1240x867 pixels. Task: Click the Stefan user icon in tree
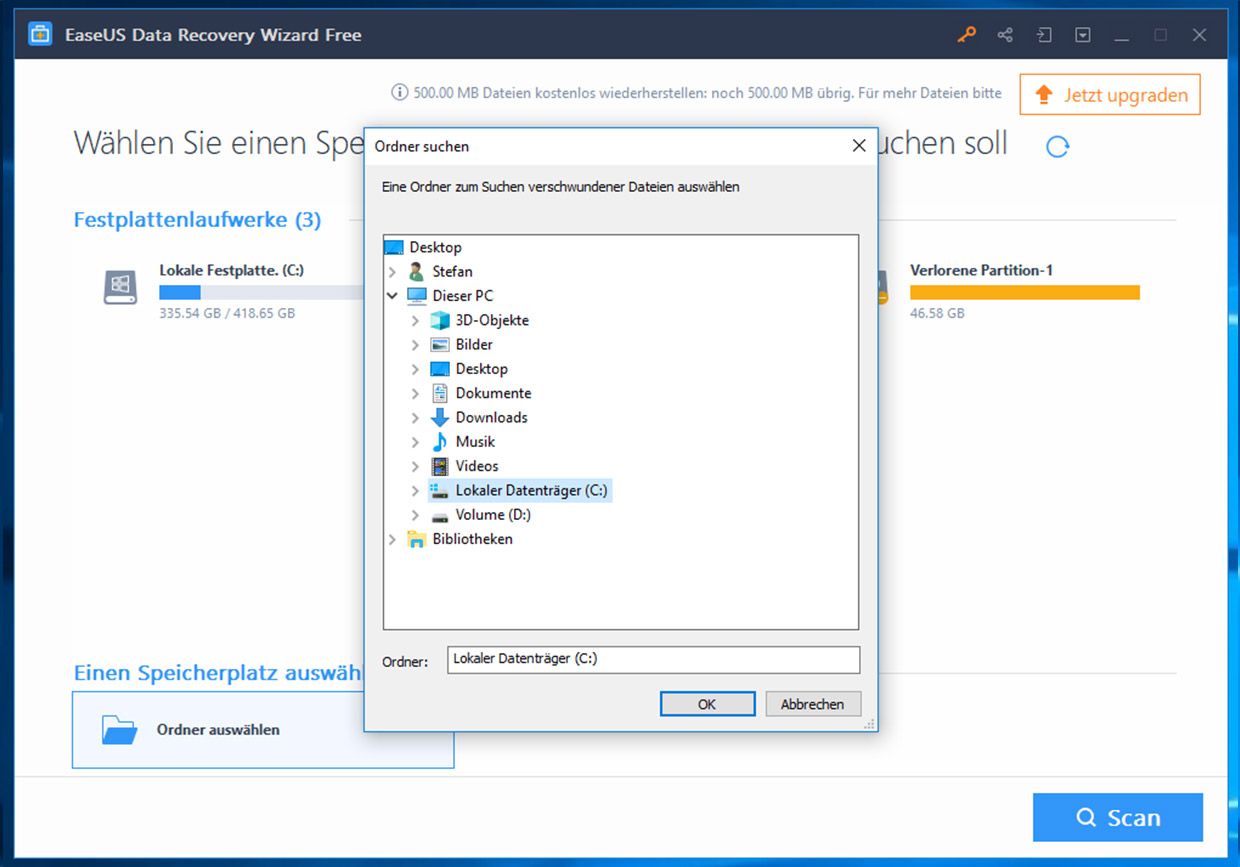[x=417, y=272]
